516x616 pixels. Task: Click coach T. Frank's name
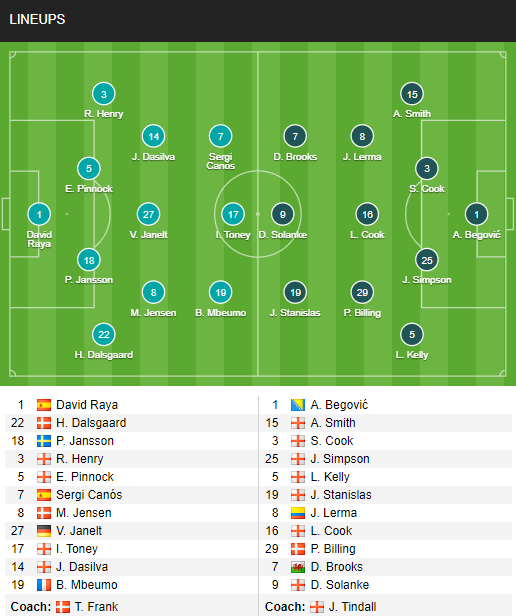pos(96,607)
